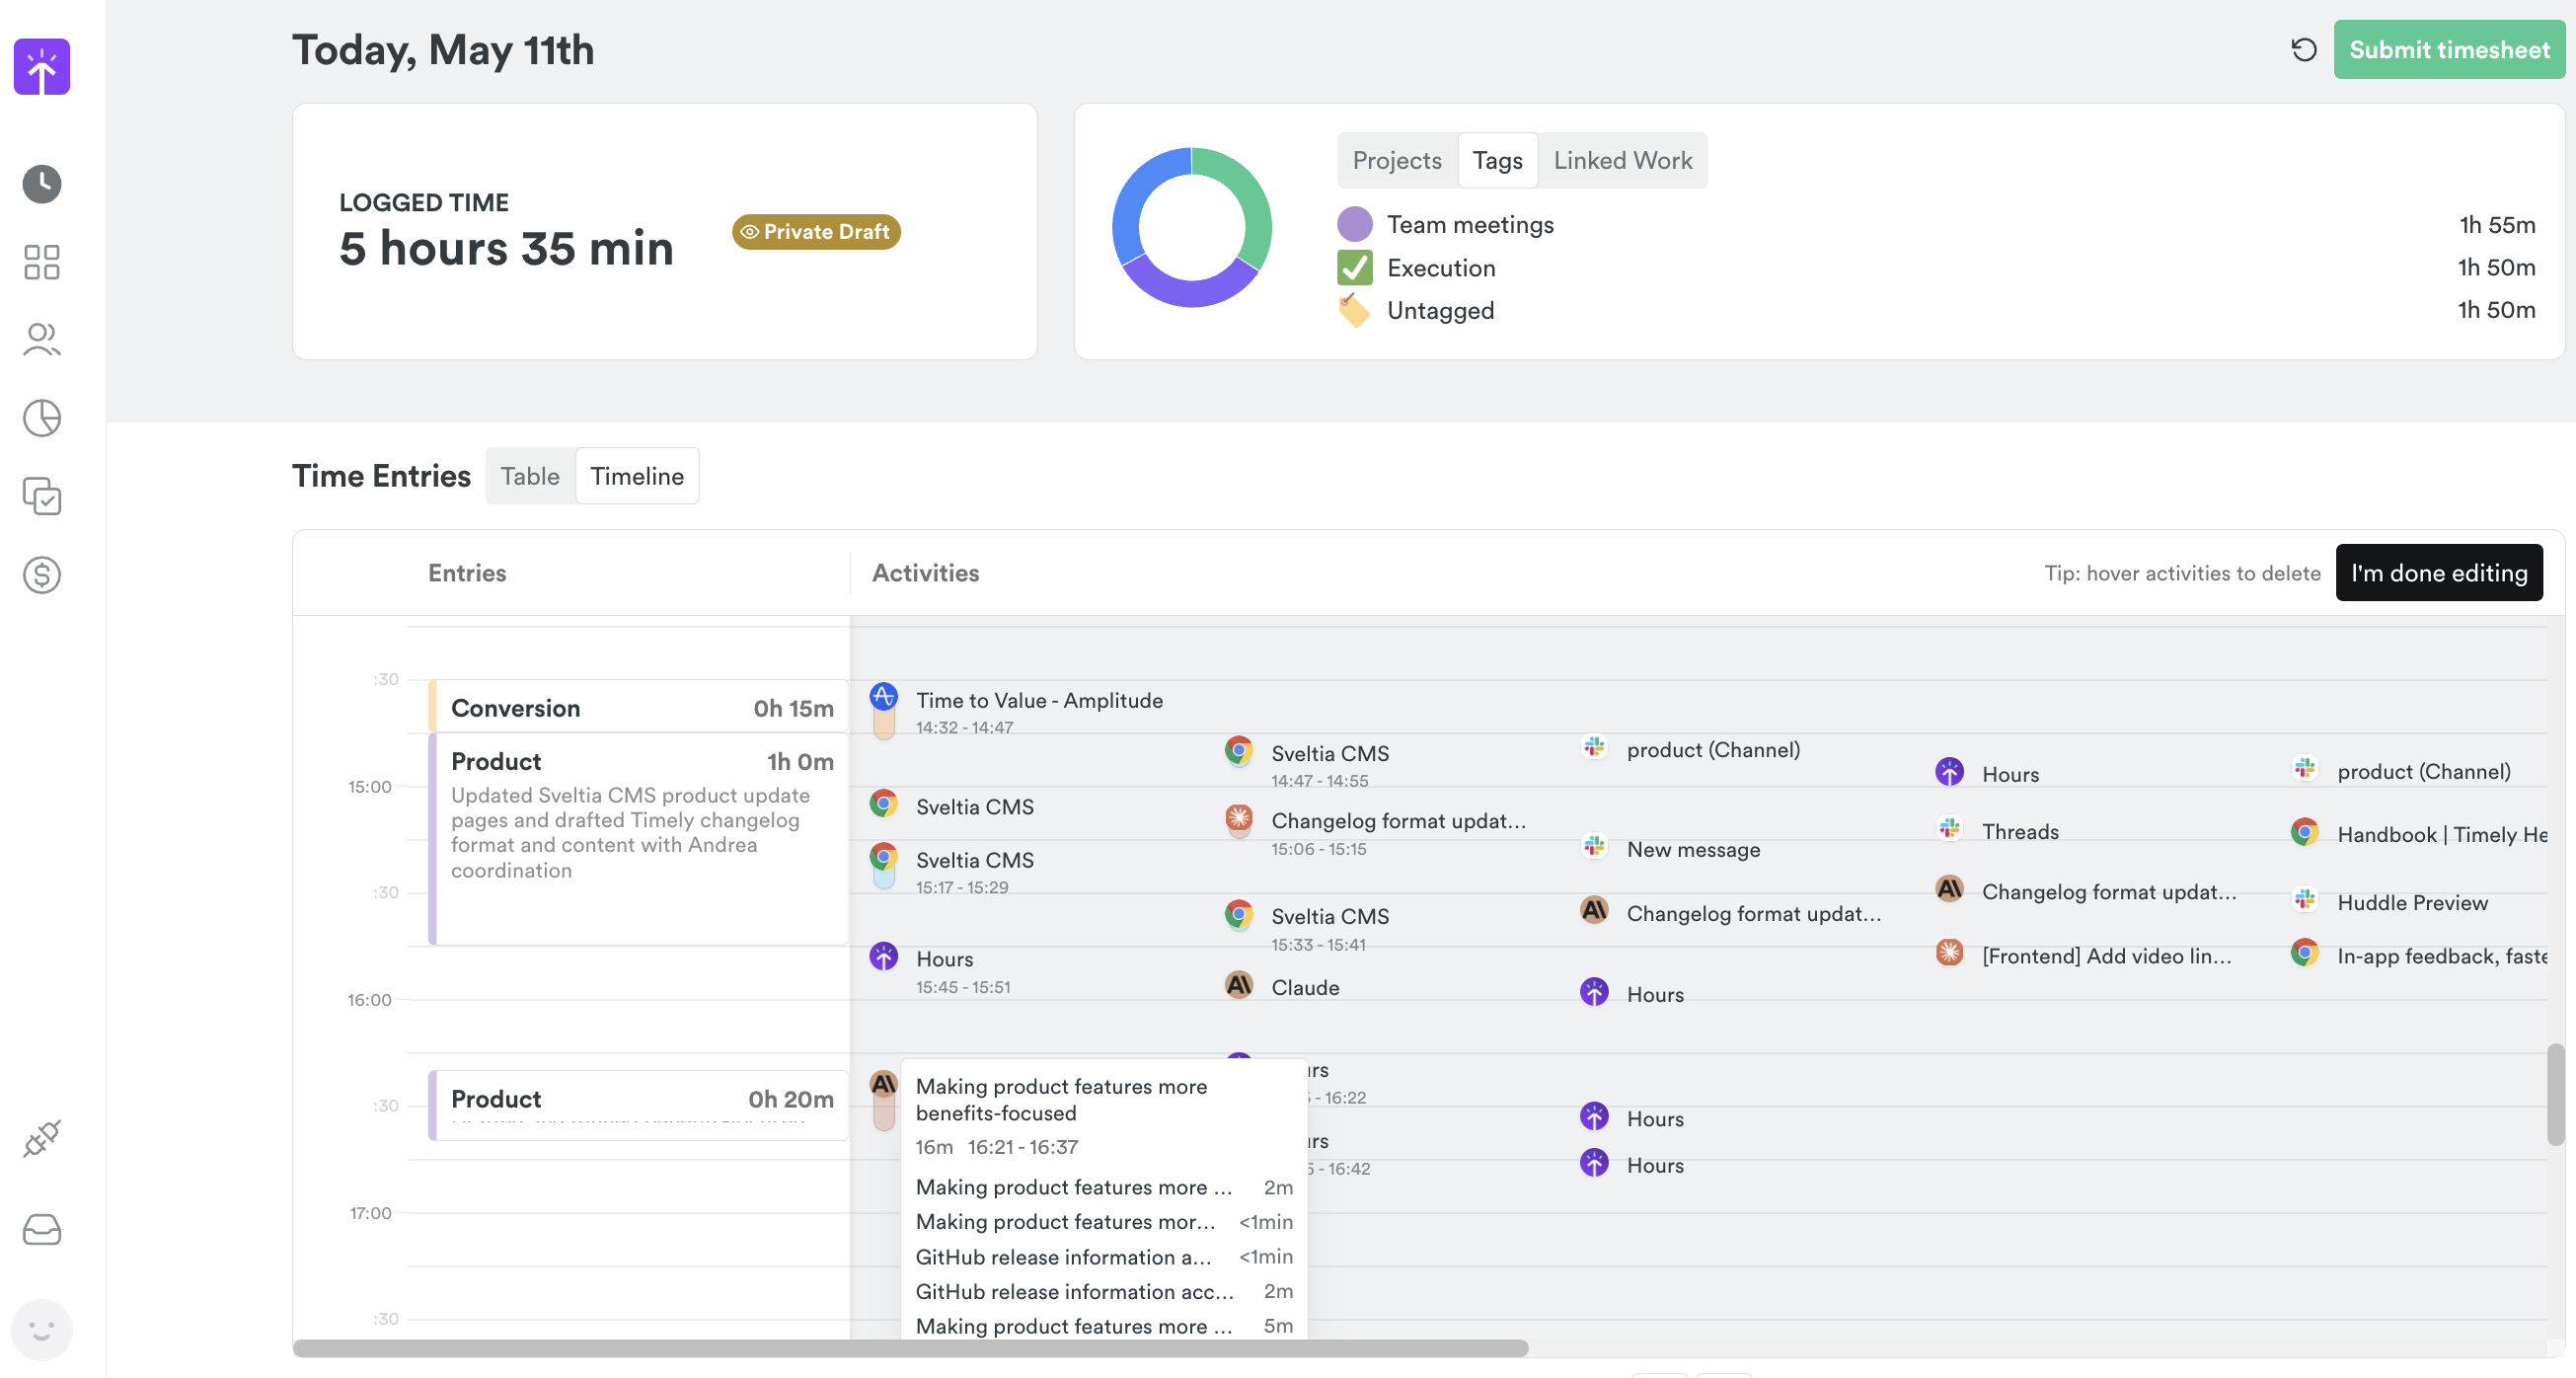2576x1378 pixels.
Task: Open the Product 1h 0m entry
Action: [638, 839]
